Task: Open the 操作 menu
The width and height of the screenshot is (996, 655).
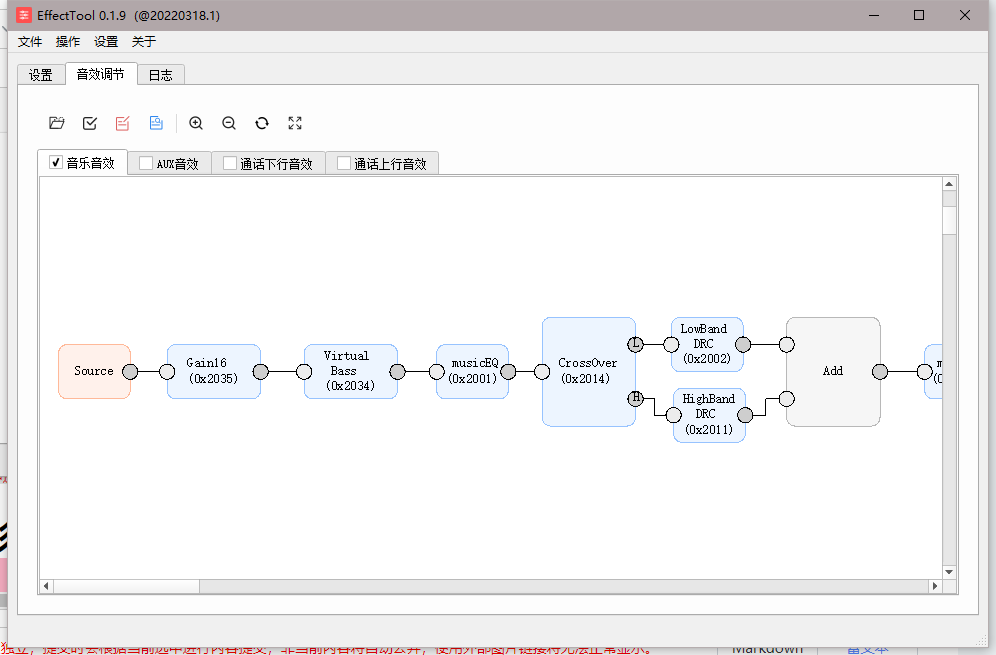Action: (68, 42)
